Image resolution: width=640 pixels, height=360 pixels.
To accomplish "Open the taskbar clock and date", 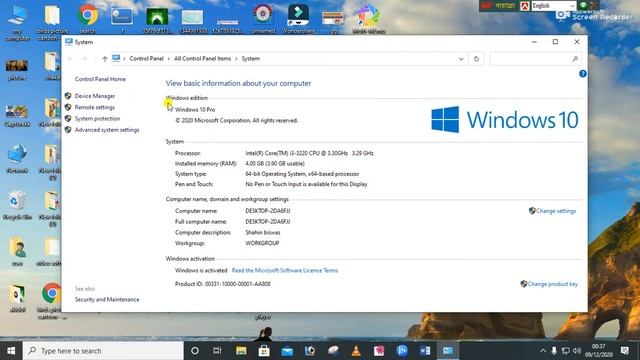I will pos(598,351).
